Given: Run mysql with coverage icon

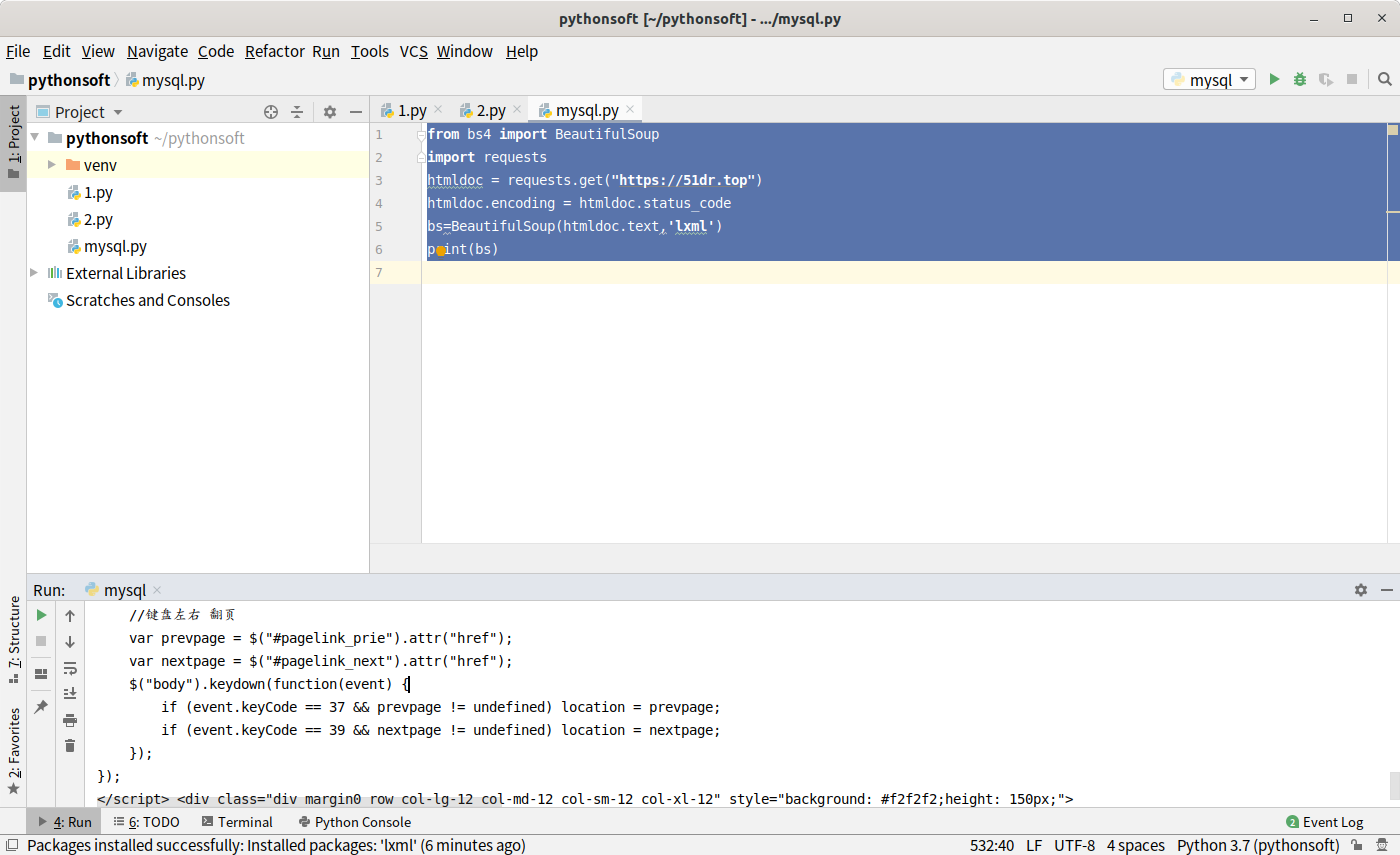Looking at the screenshot, I should tap(1326, 79).
